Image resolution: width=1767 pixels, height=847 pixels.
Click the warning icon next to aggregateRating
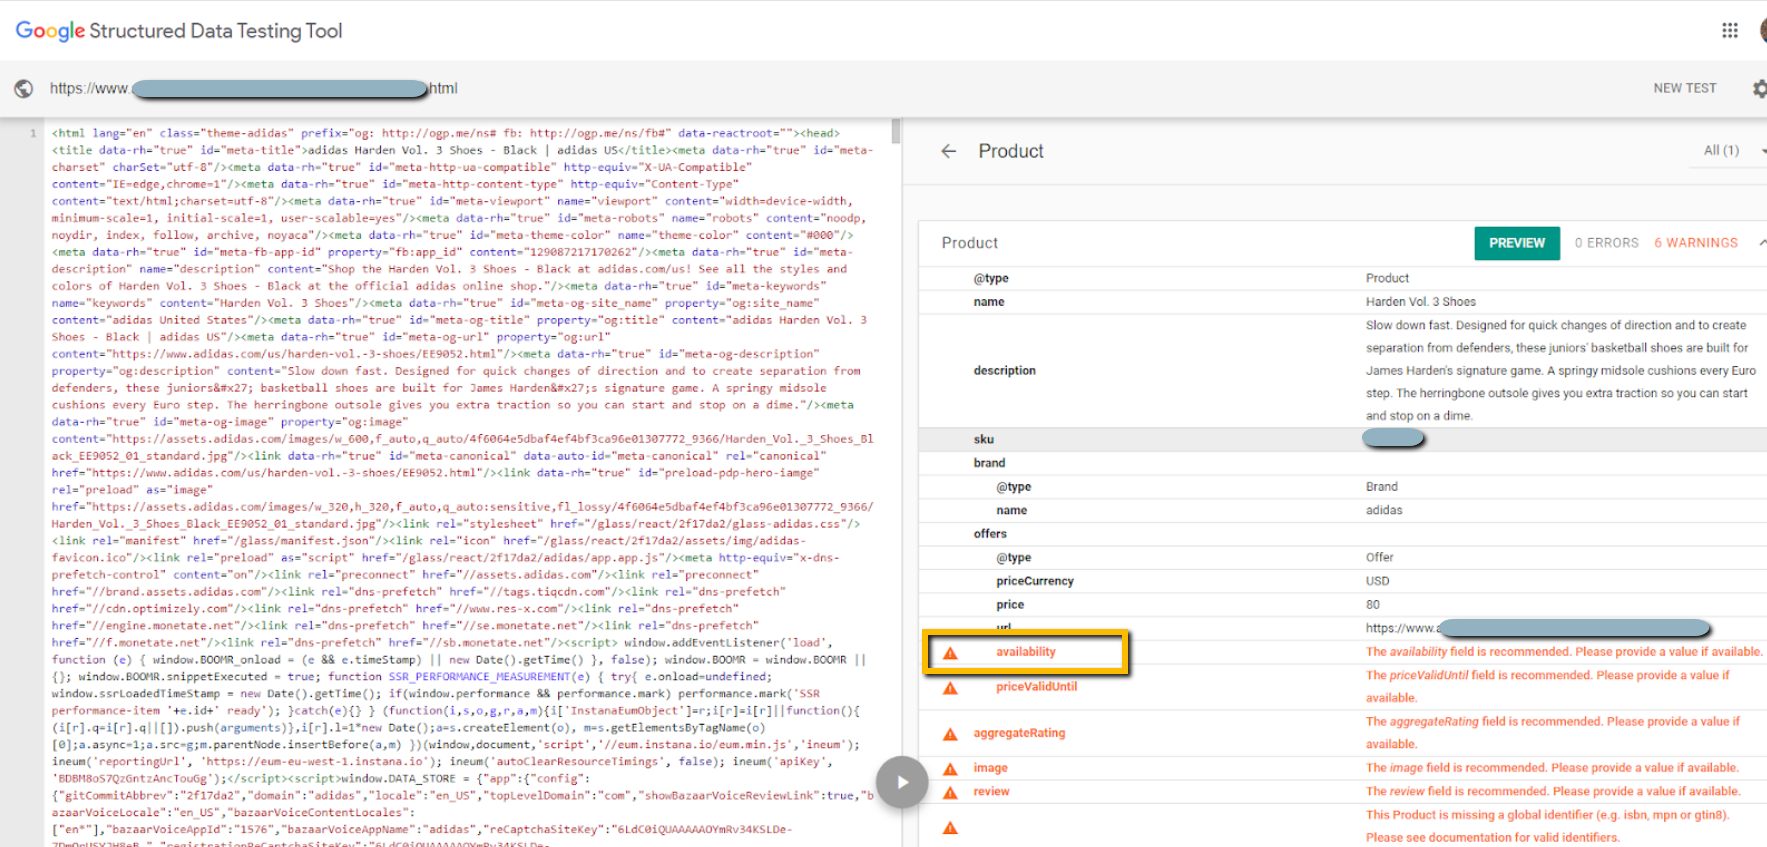point(950,734)
